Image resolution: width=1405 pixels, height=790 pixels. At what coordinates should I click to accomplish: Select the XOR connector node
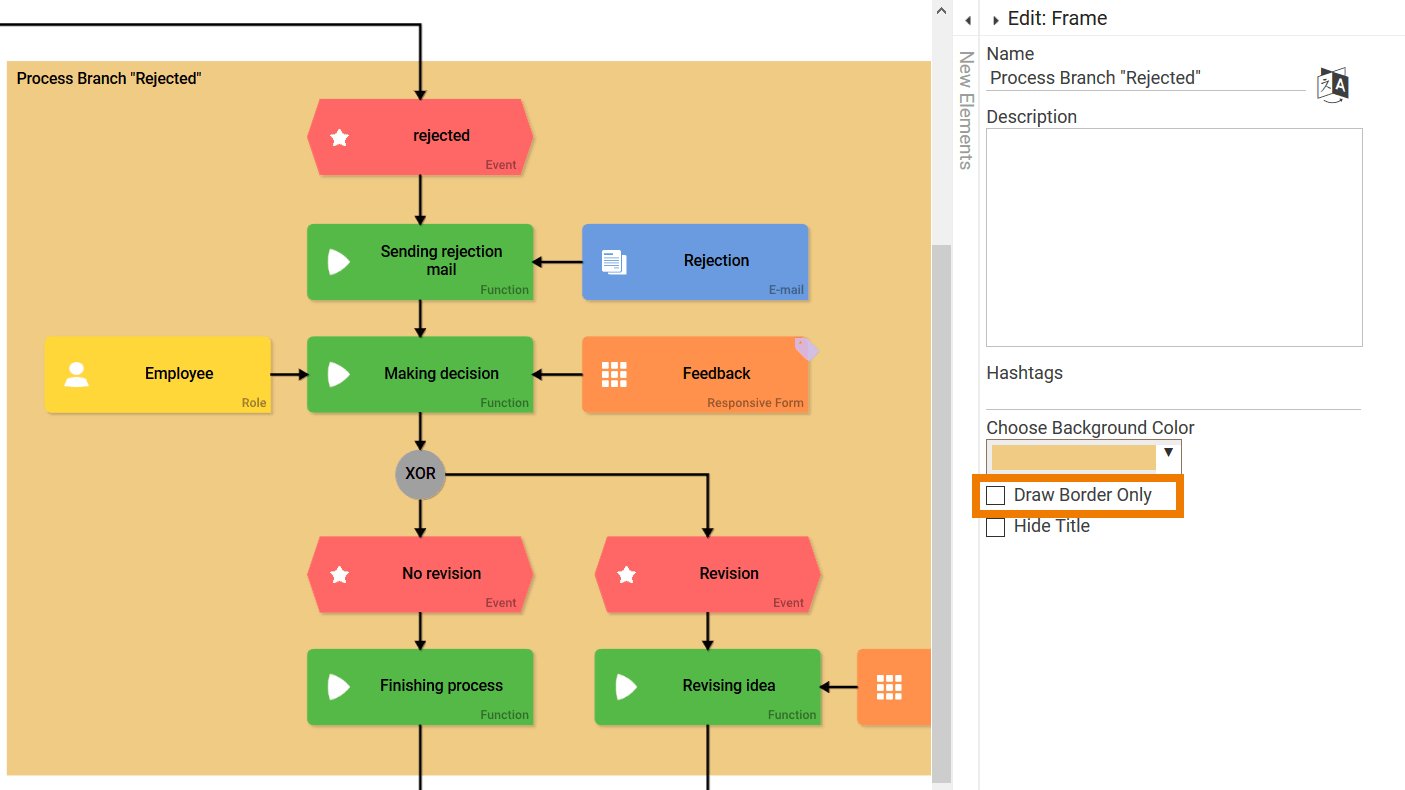(420, 474)
